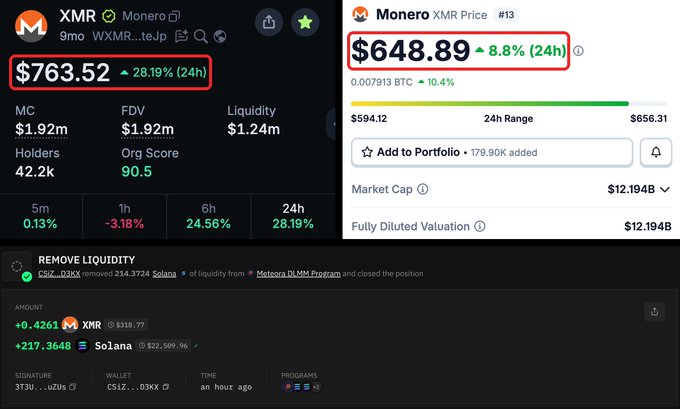The width and height of the screenshot is (680, 409).
Task: Click the +0.4261 XMR amount
Action: click(37, 325)
